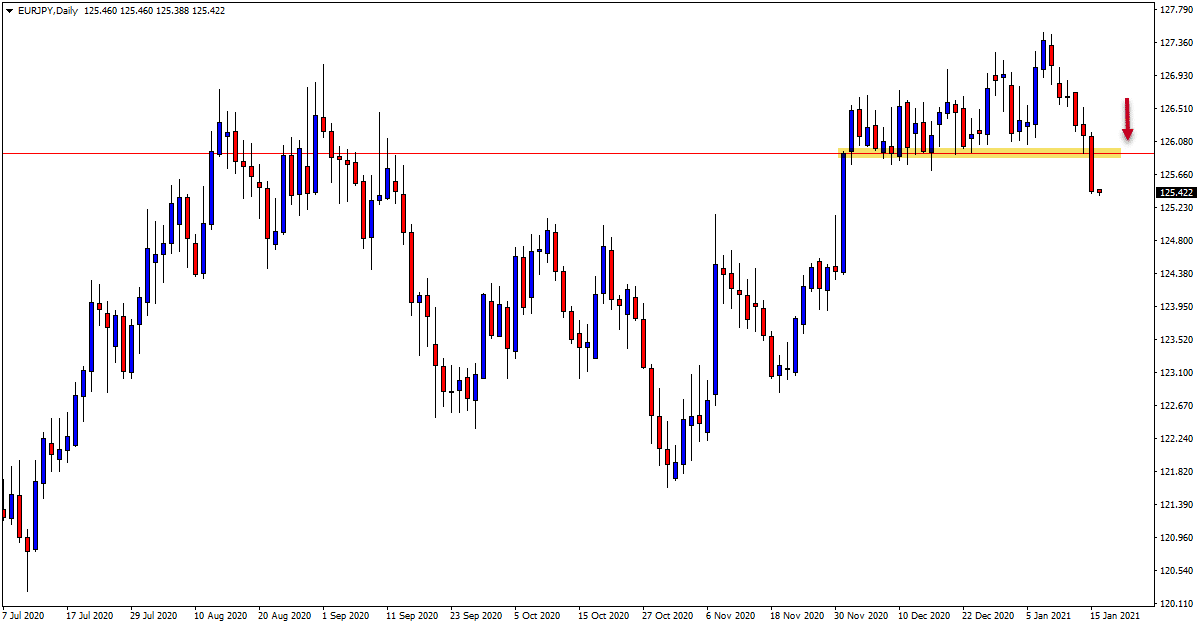Viewport: 1200px width, 627px height.
Task: Click the 120.960 price axis label
Action: point(1176,538)
